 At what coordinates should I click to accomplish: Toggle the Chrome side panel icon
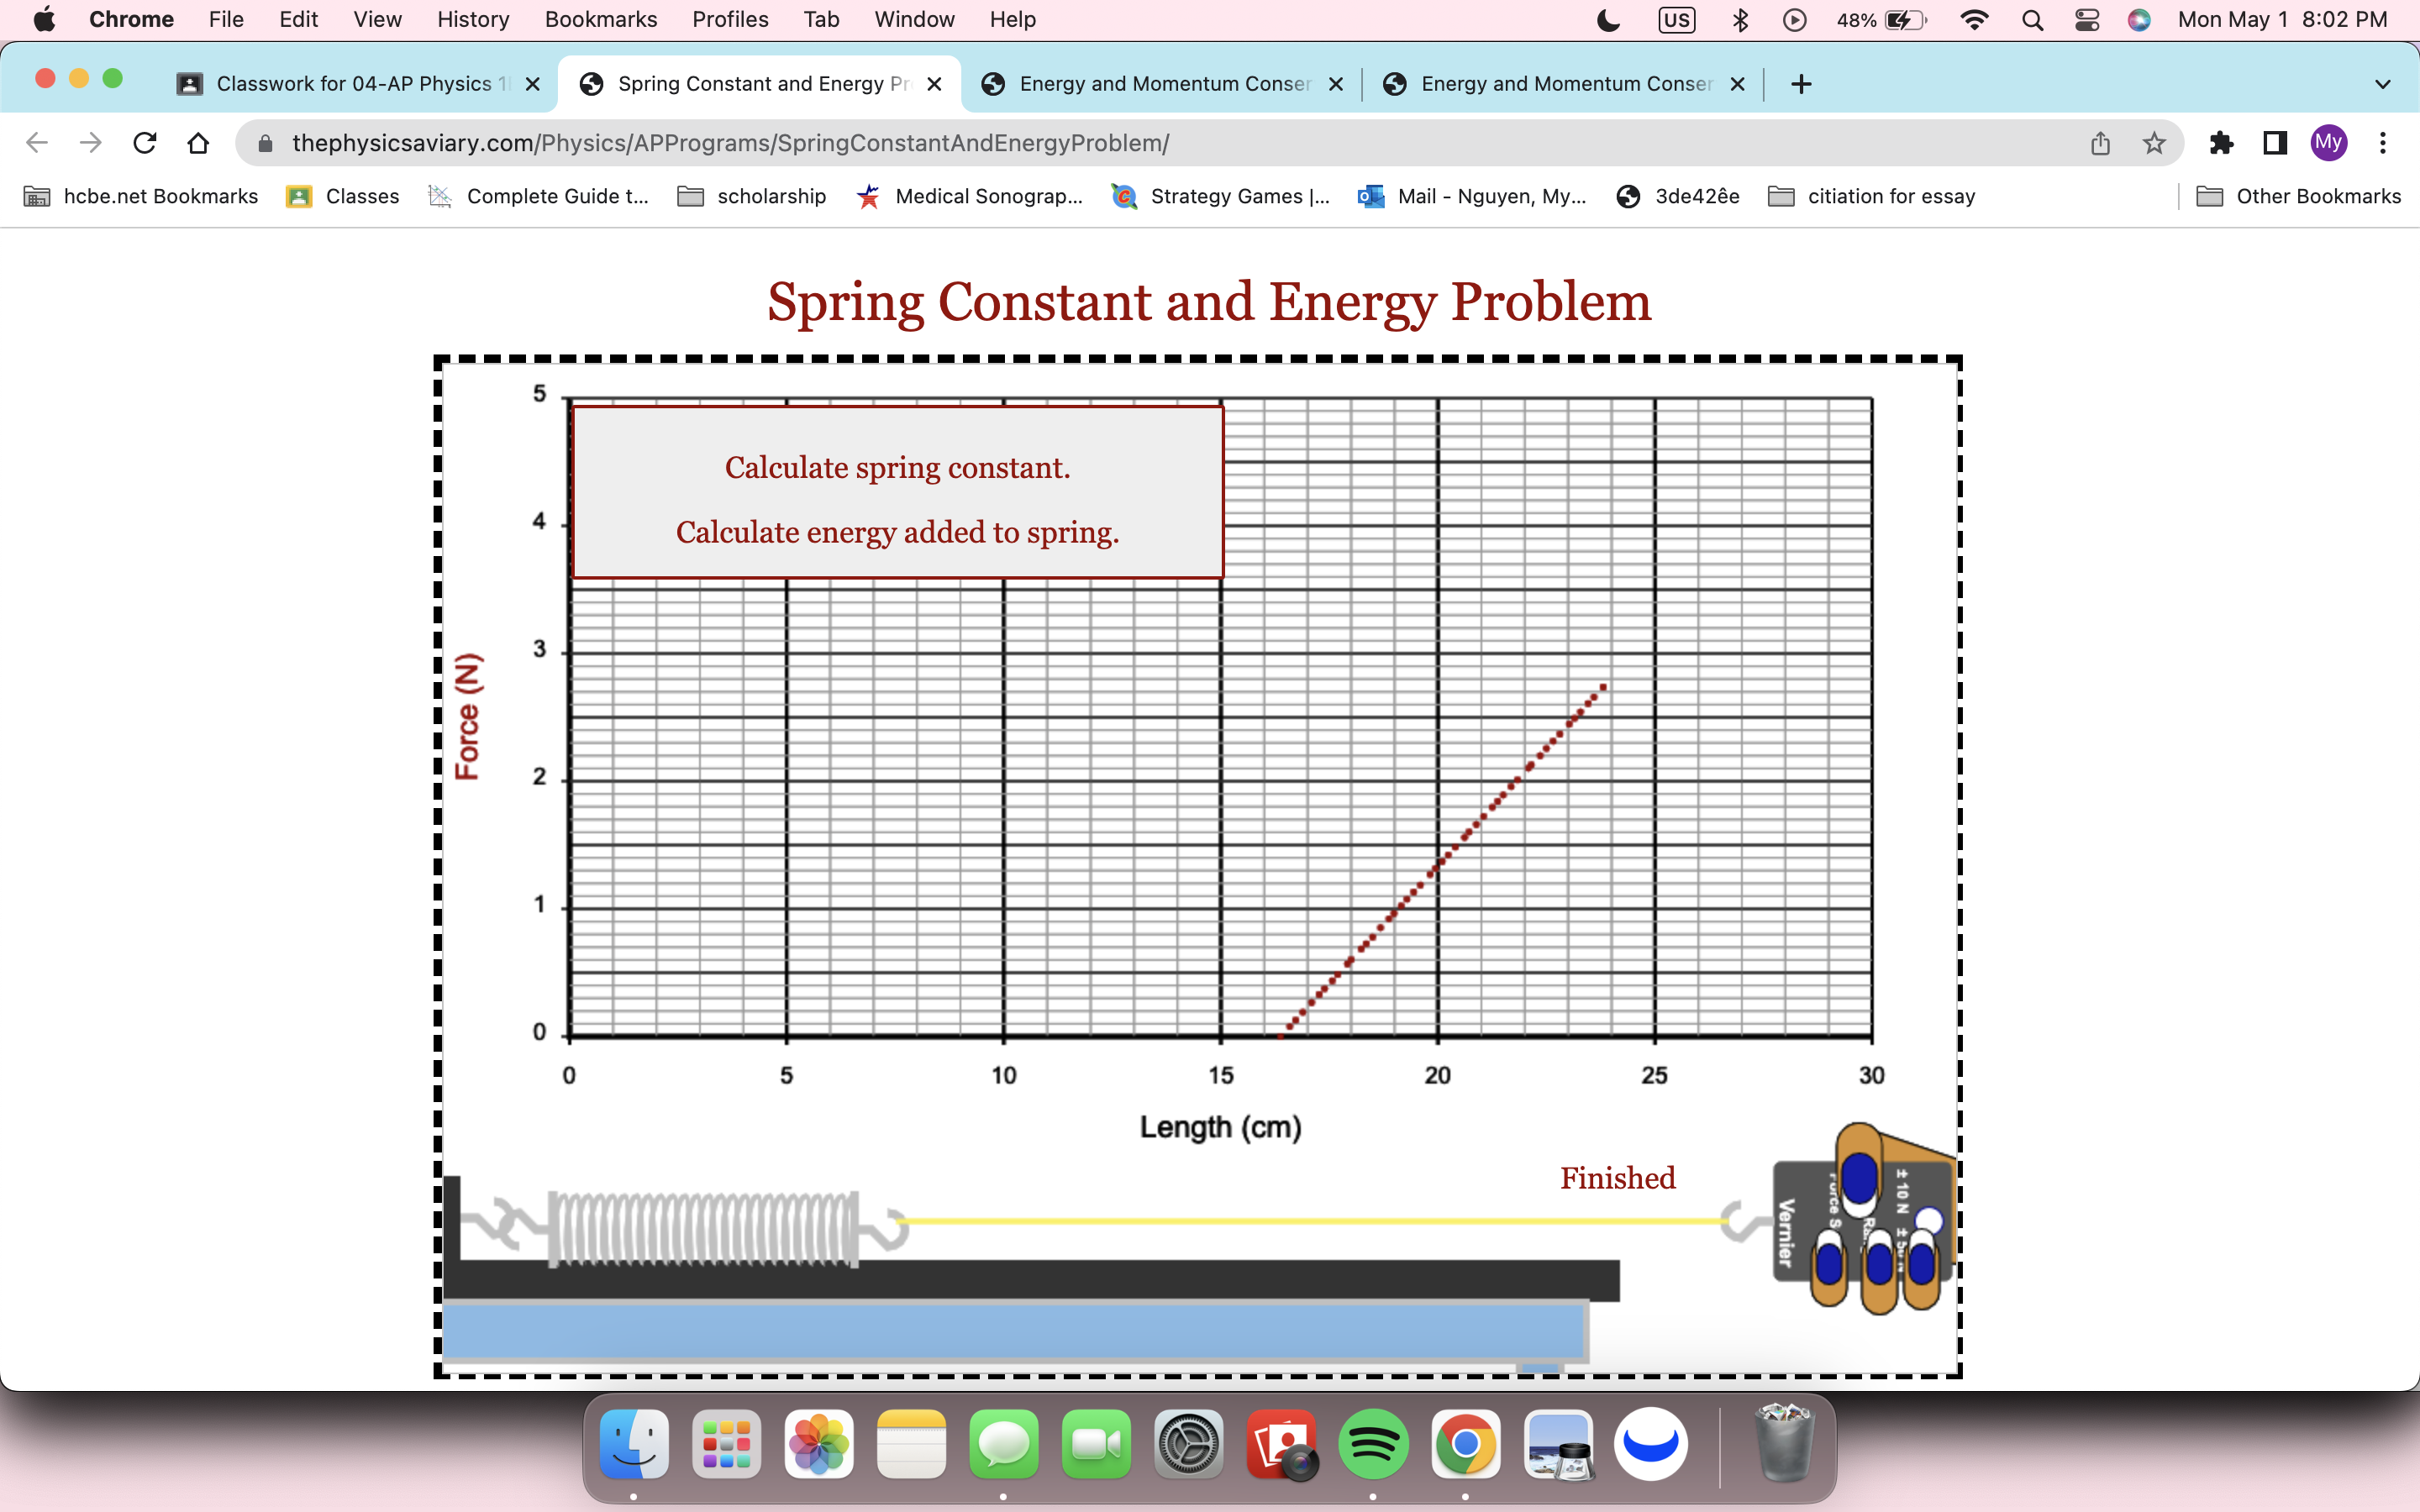pyautogui.click(x=2275, y=143)
